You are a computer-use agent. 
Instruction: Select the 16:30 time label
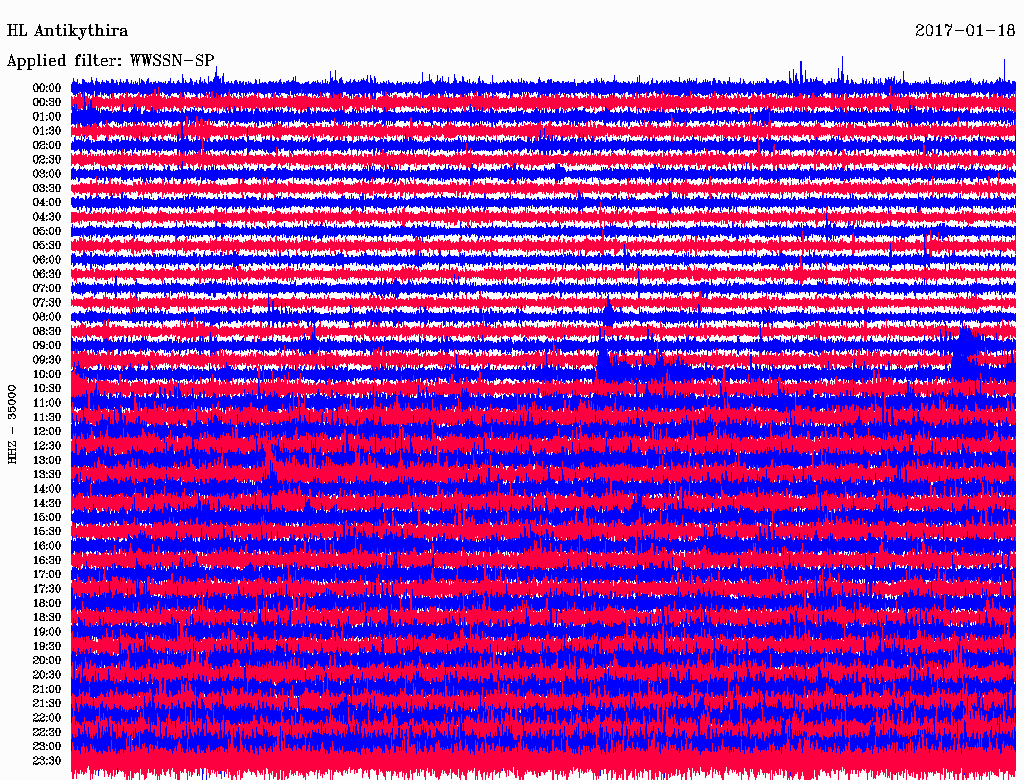(x=47, y=561)
